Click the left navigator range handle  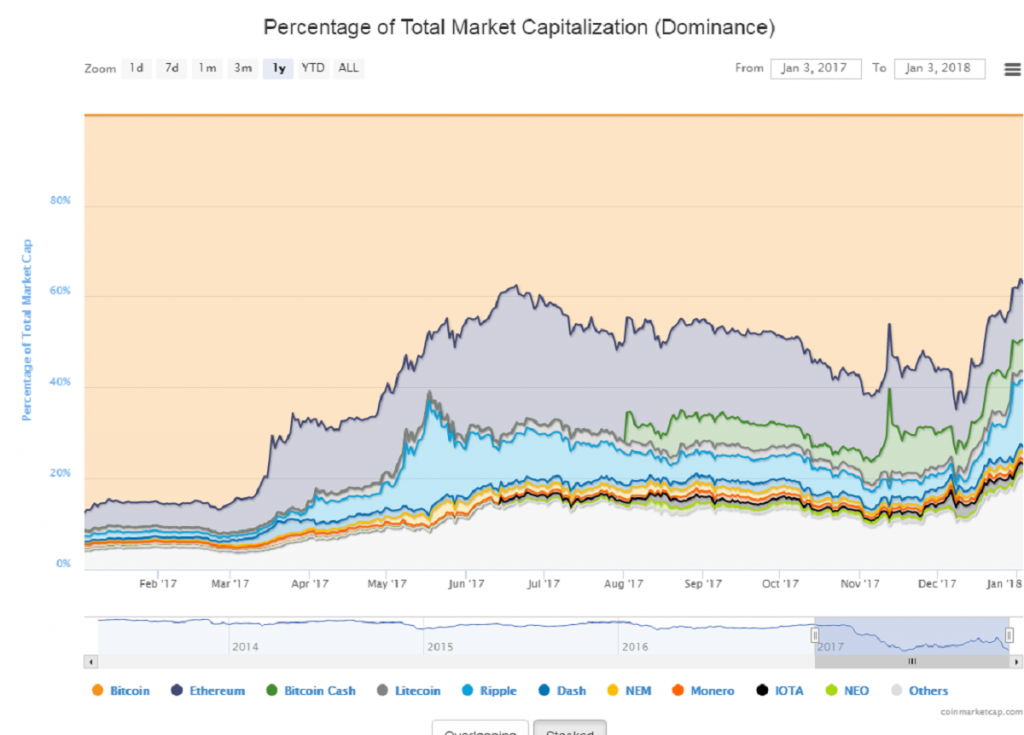tap(815, 635)
